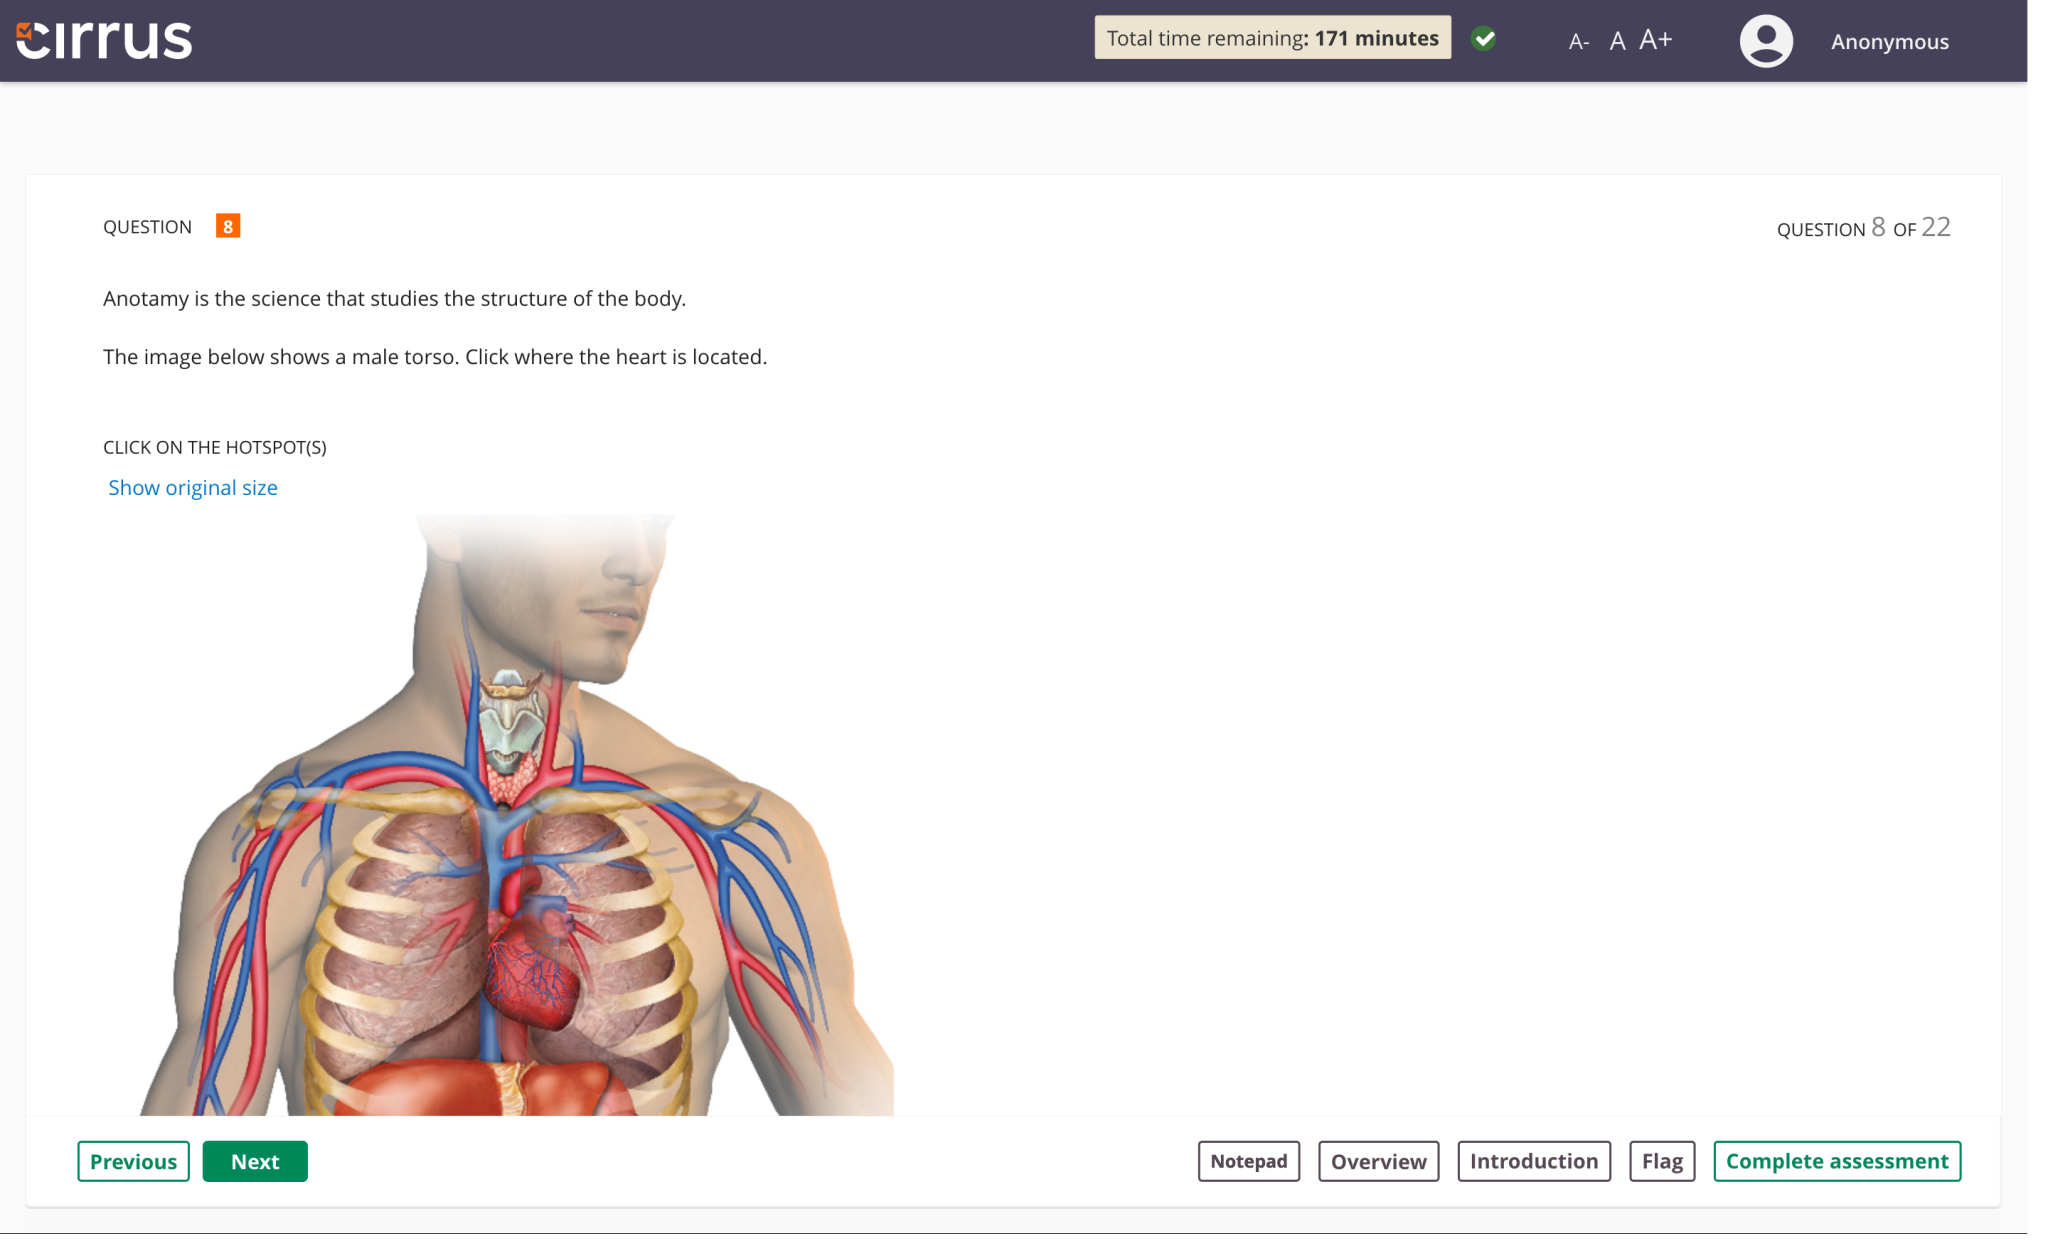
Task: Reset font size with middle A
Action: 1617,41
